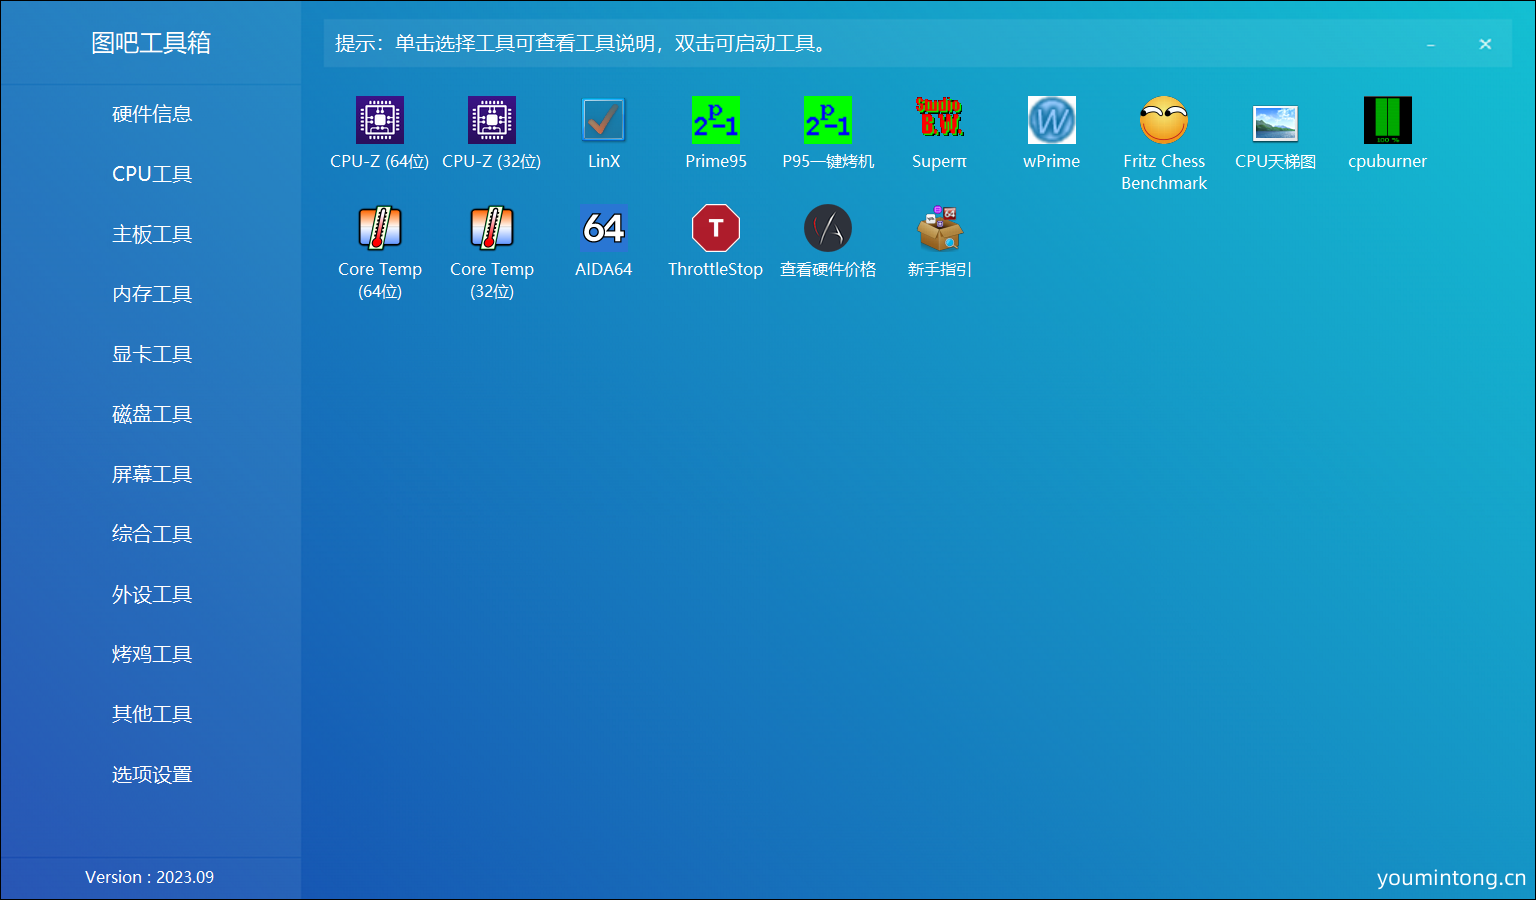Select the Fritz Chess Benchmark icon
This screenshot has height=900, width=1536.
1164,120
